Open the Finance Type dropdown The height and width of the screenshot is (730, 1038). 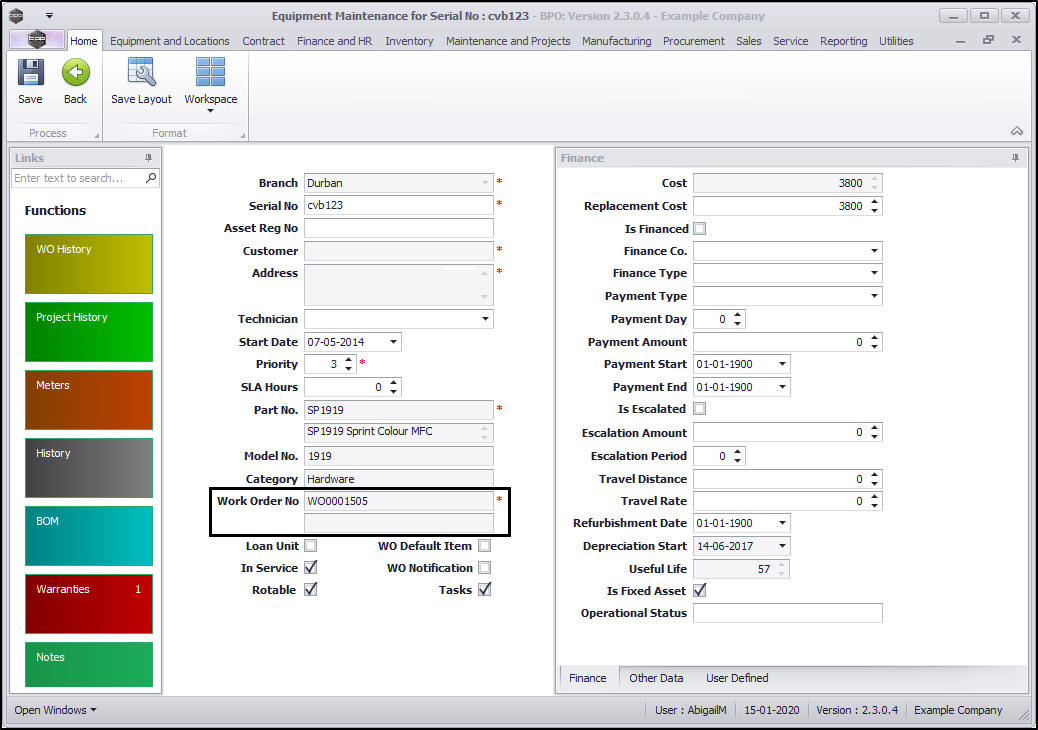pyautogui.click(x=875, y=273)
